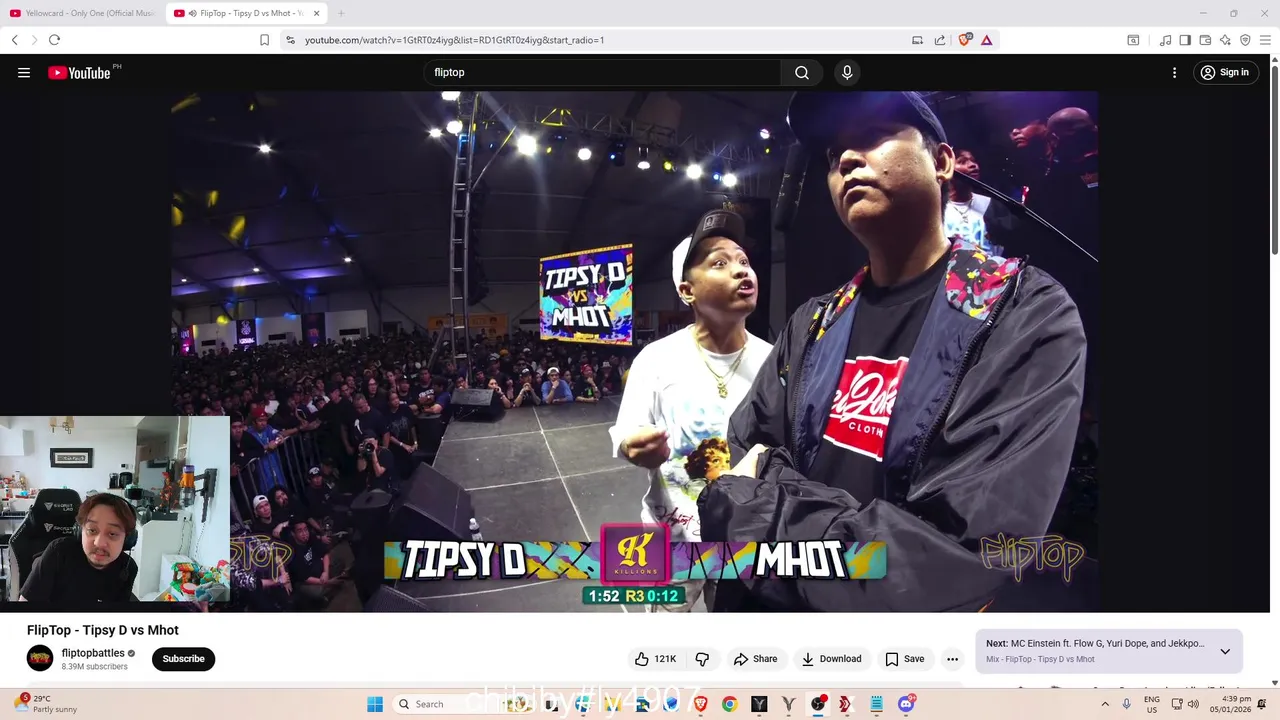Open Brave VPN shield icon
Screen dimensions: 1280x720
(1245, 40)
